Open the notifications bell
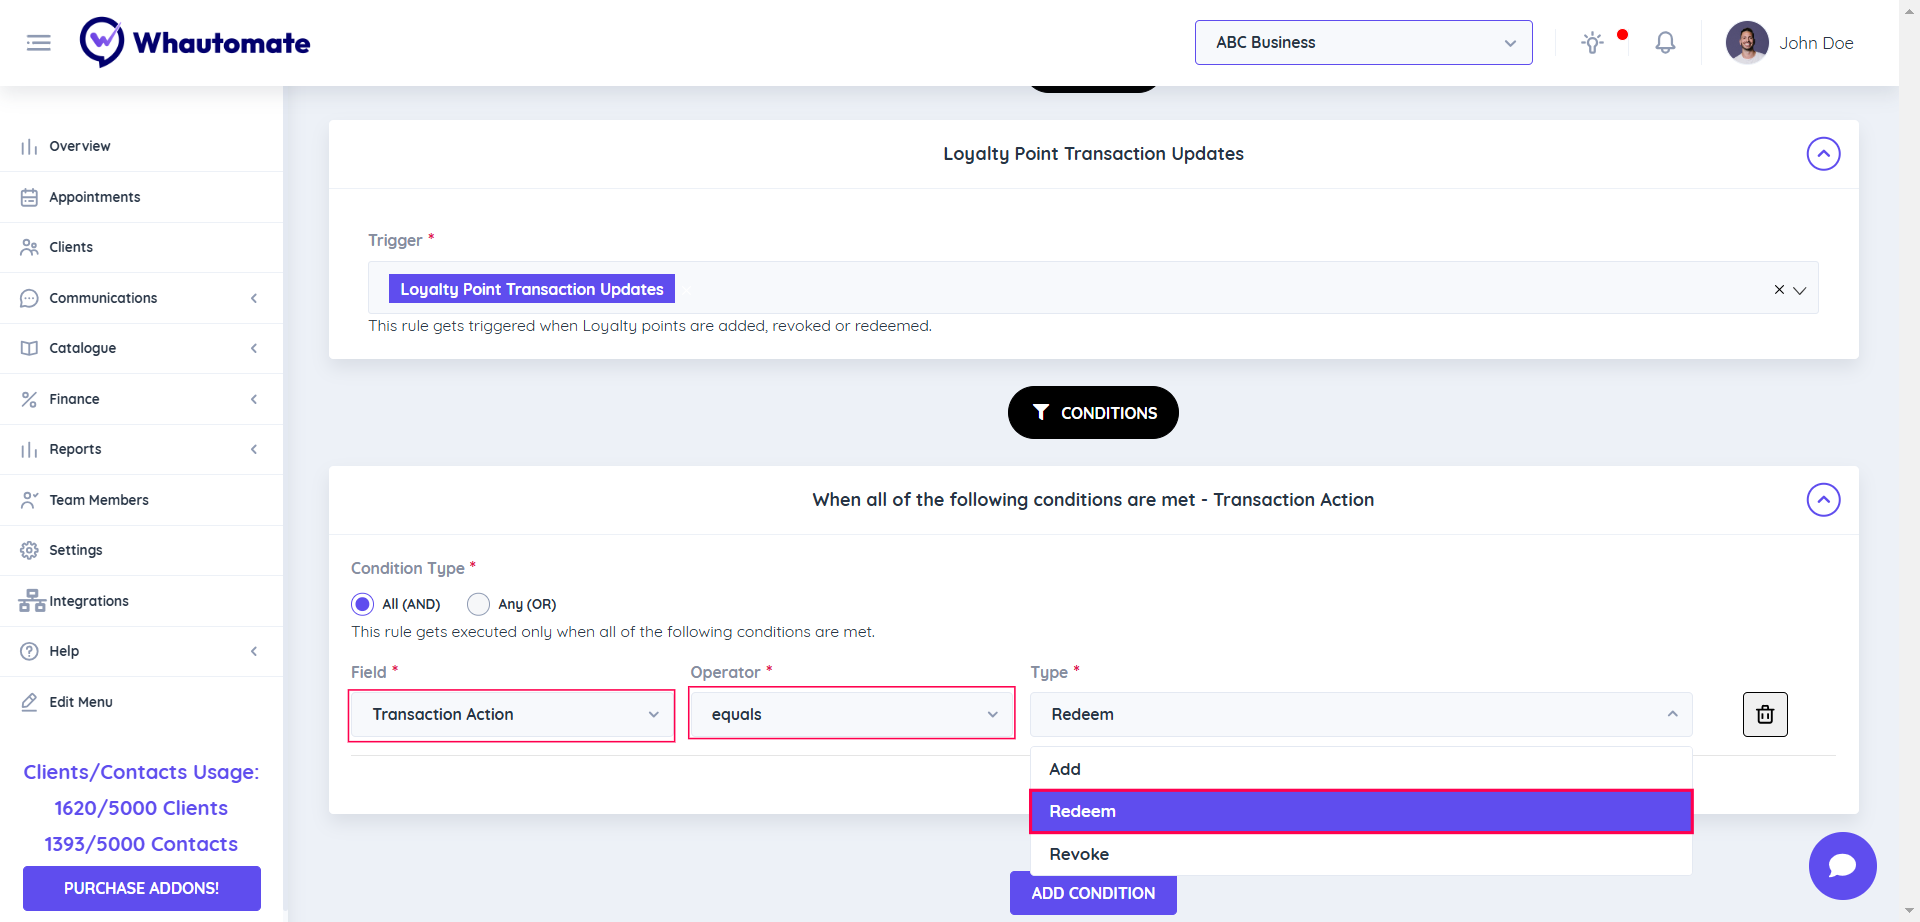Screen dimensions: 1920x922 (1665, 43)
